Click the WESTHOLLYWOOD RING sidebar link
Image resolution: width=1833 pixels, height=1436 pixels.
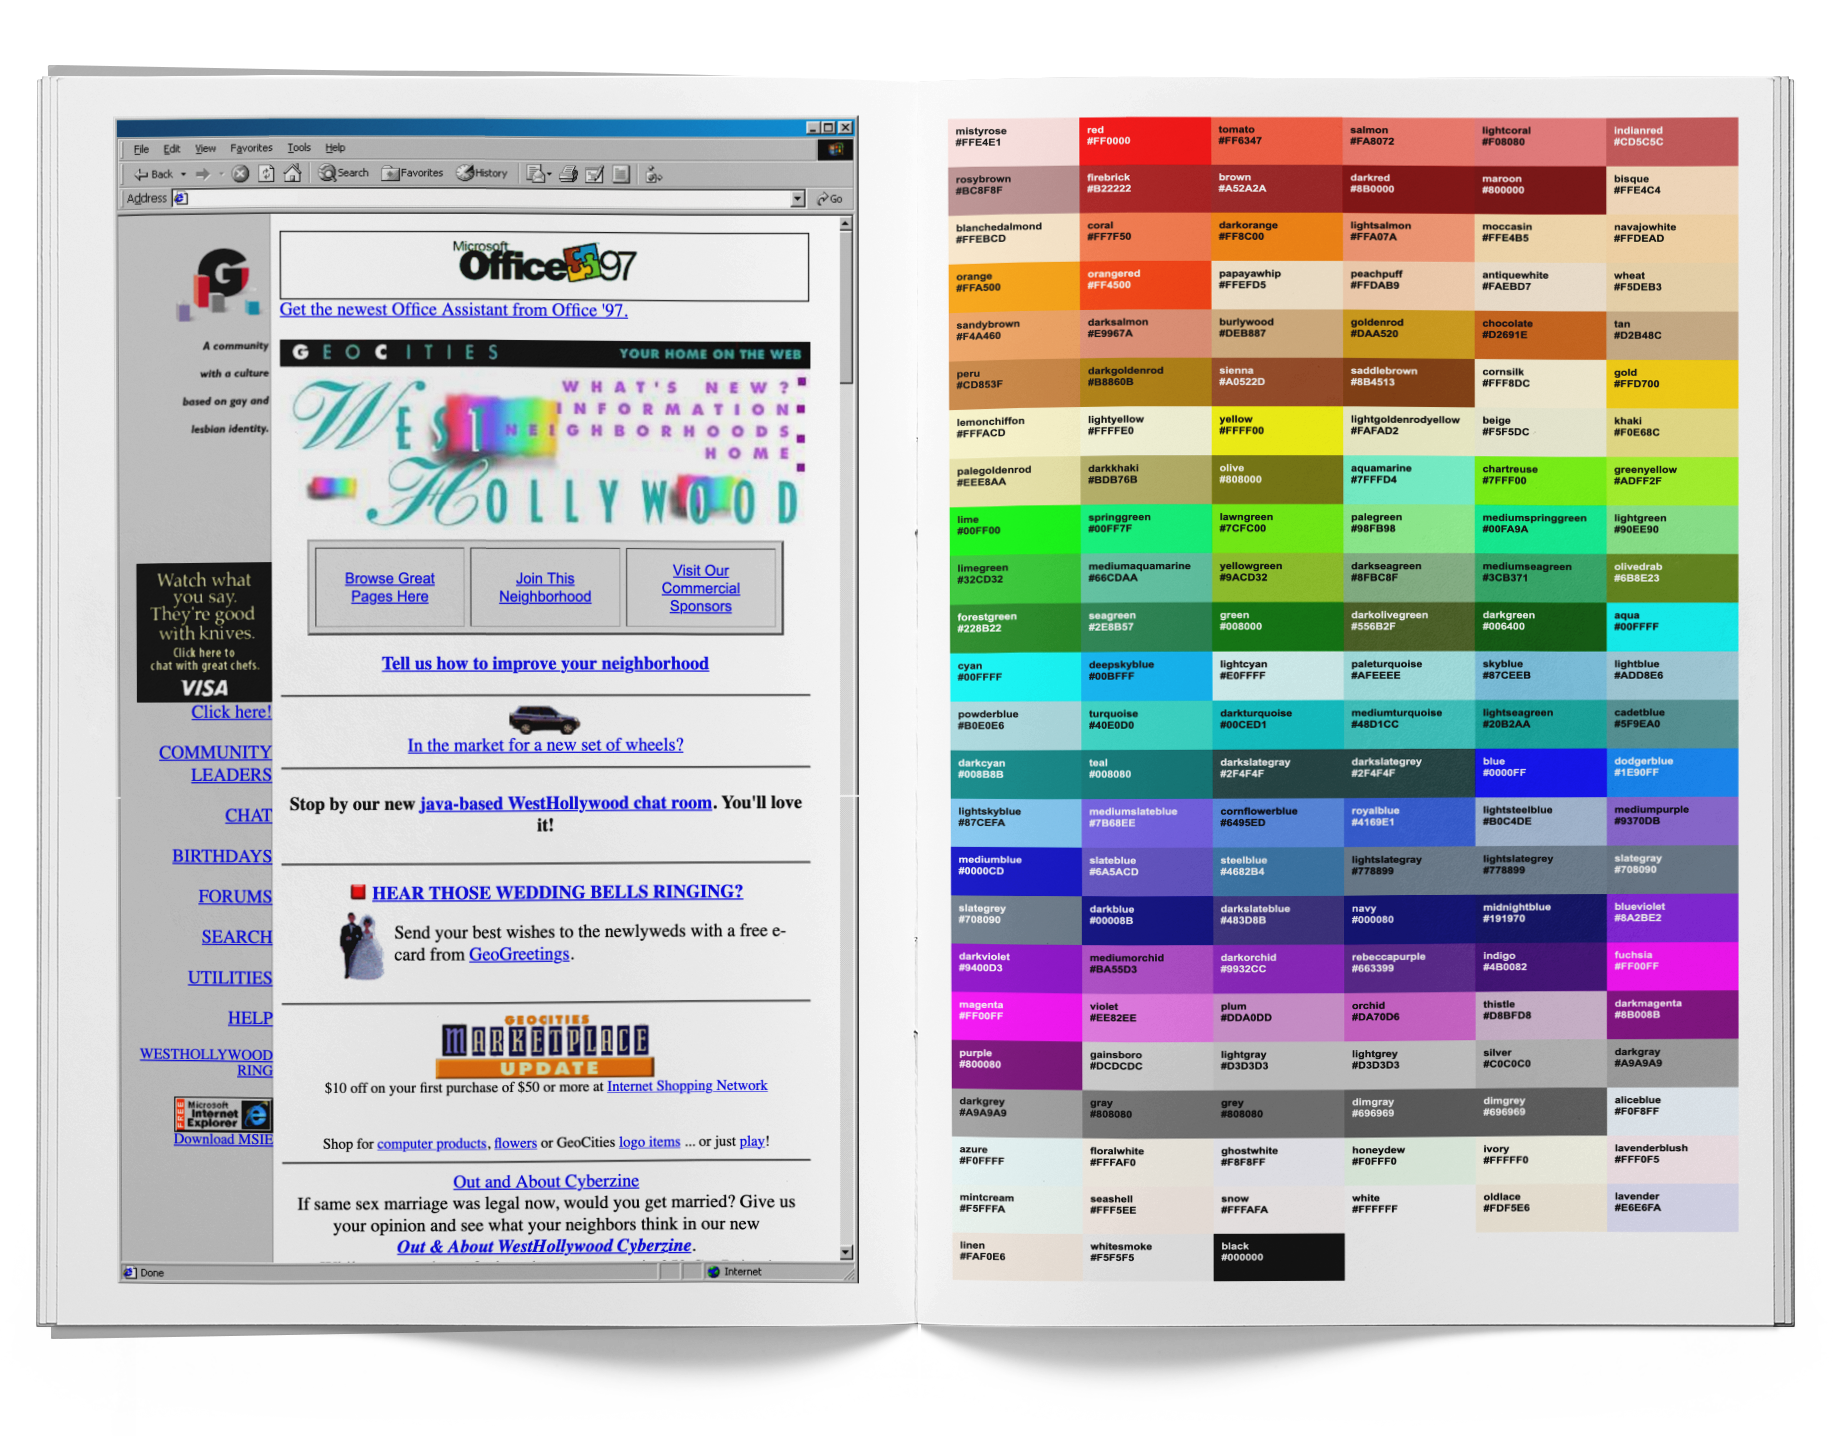(206, 1062)
